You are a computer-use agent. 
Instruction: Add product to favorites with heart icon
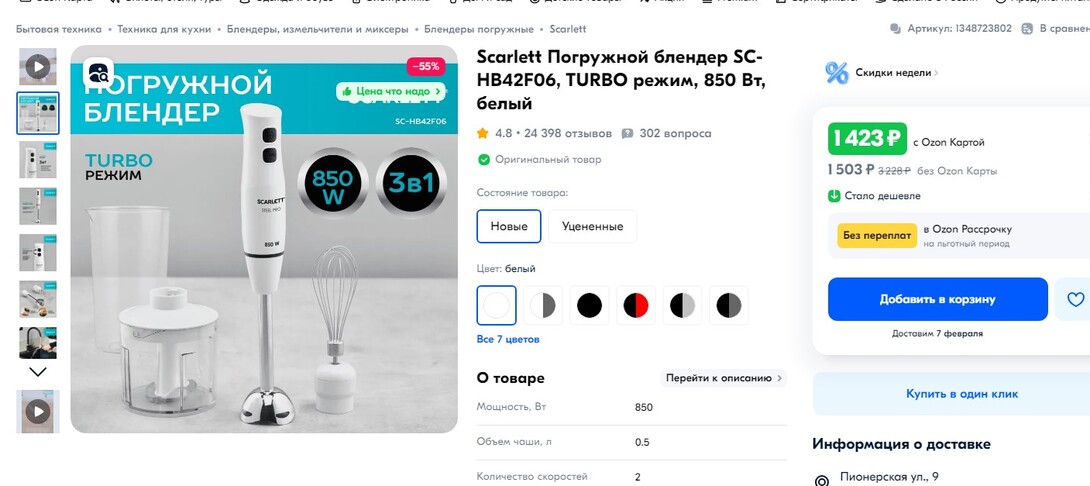coord(1075,299)
